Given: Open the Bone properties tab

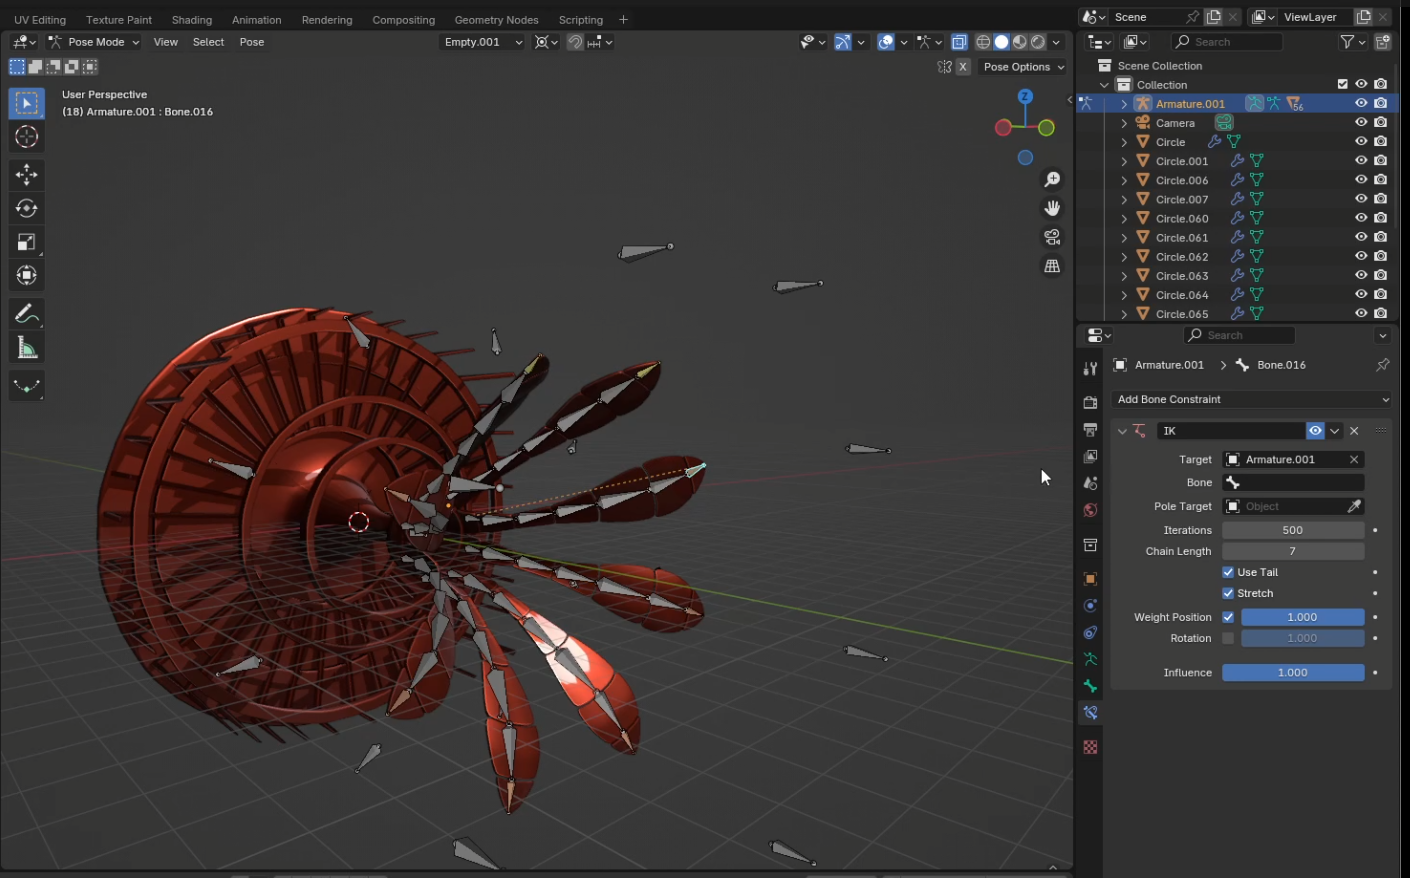Looking at the screenshot, I should point(1090,686).
